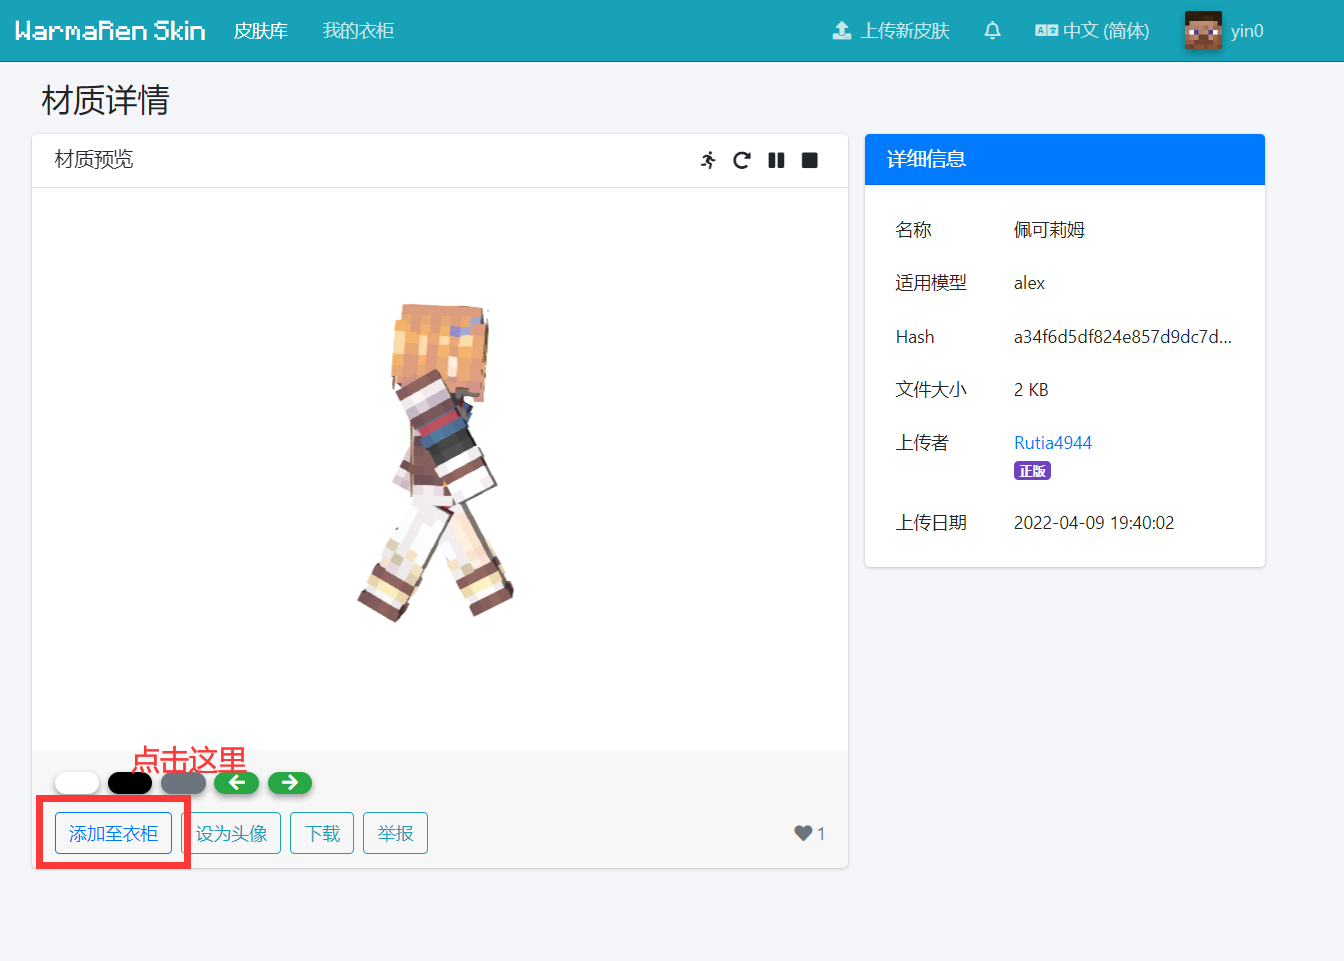Viewport: 1344px width, 961px height.
Task: Click the green left arrow button
Action: [237, 782]
